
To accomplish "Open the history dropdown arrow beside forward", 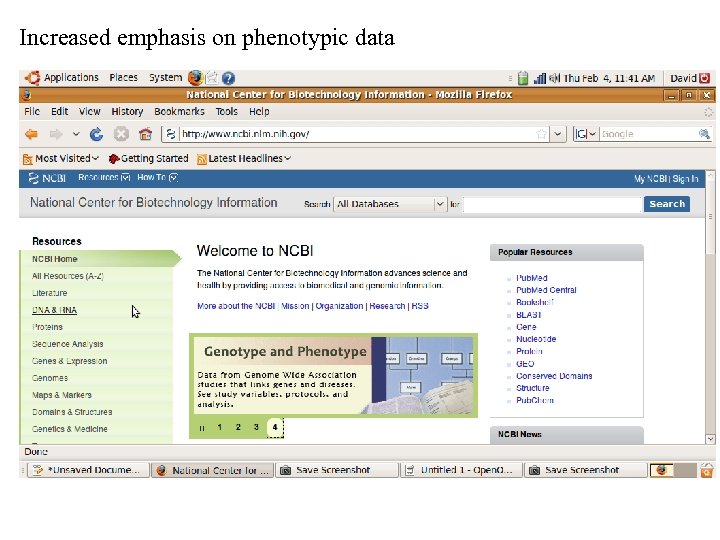I will [76, 134].
